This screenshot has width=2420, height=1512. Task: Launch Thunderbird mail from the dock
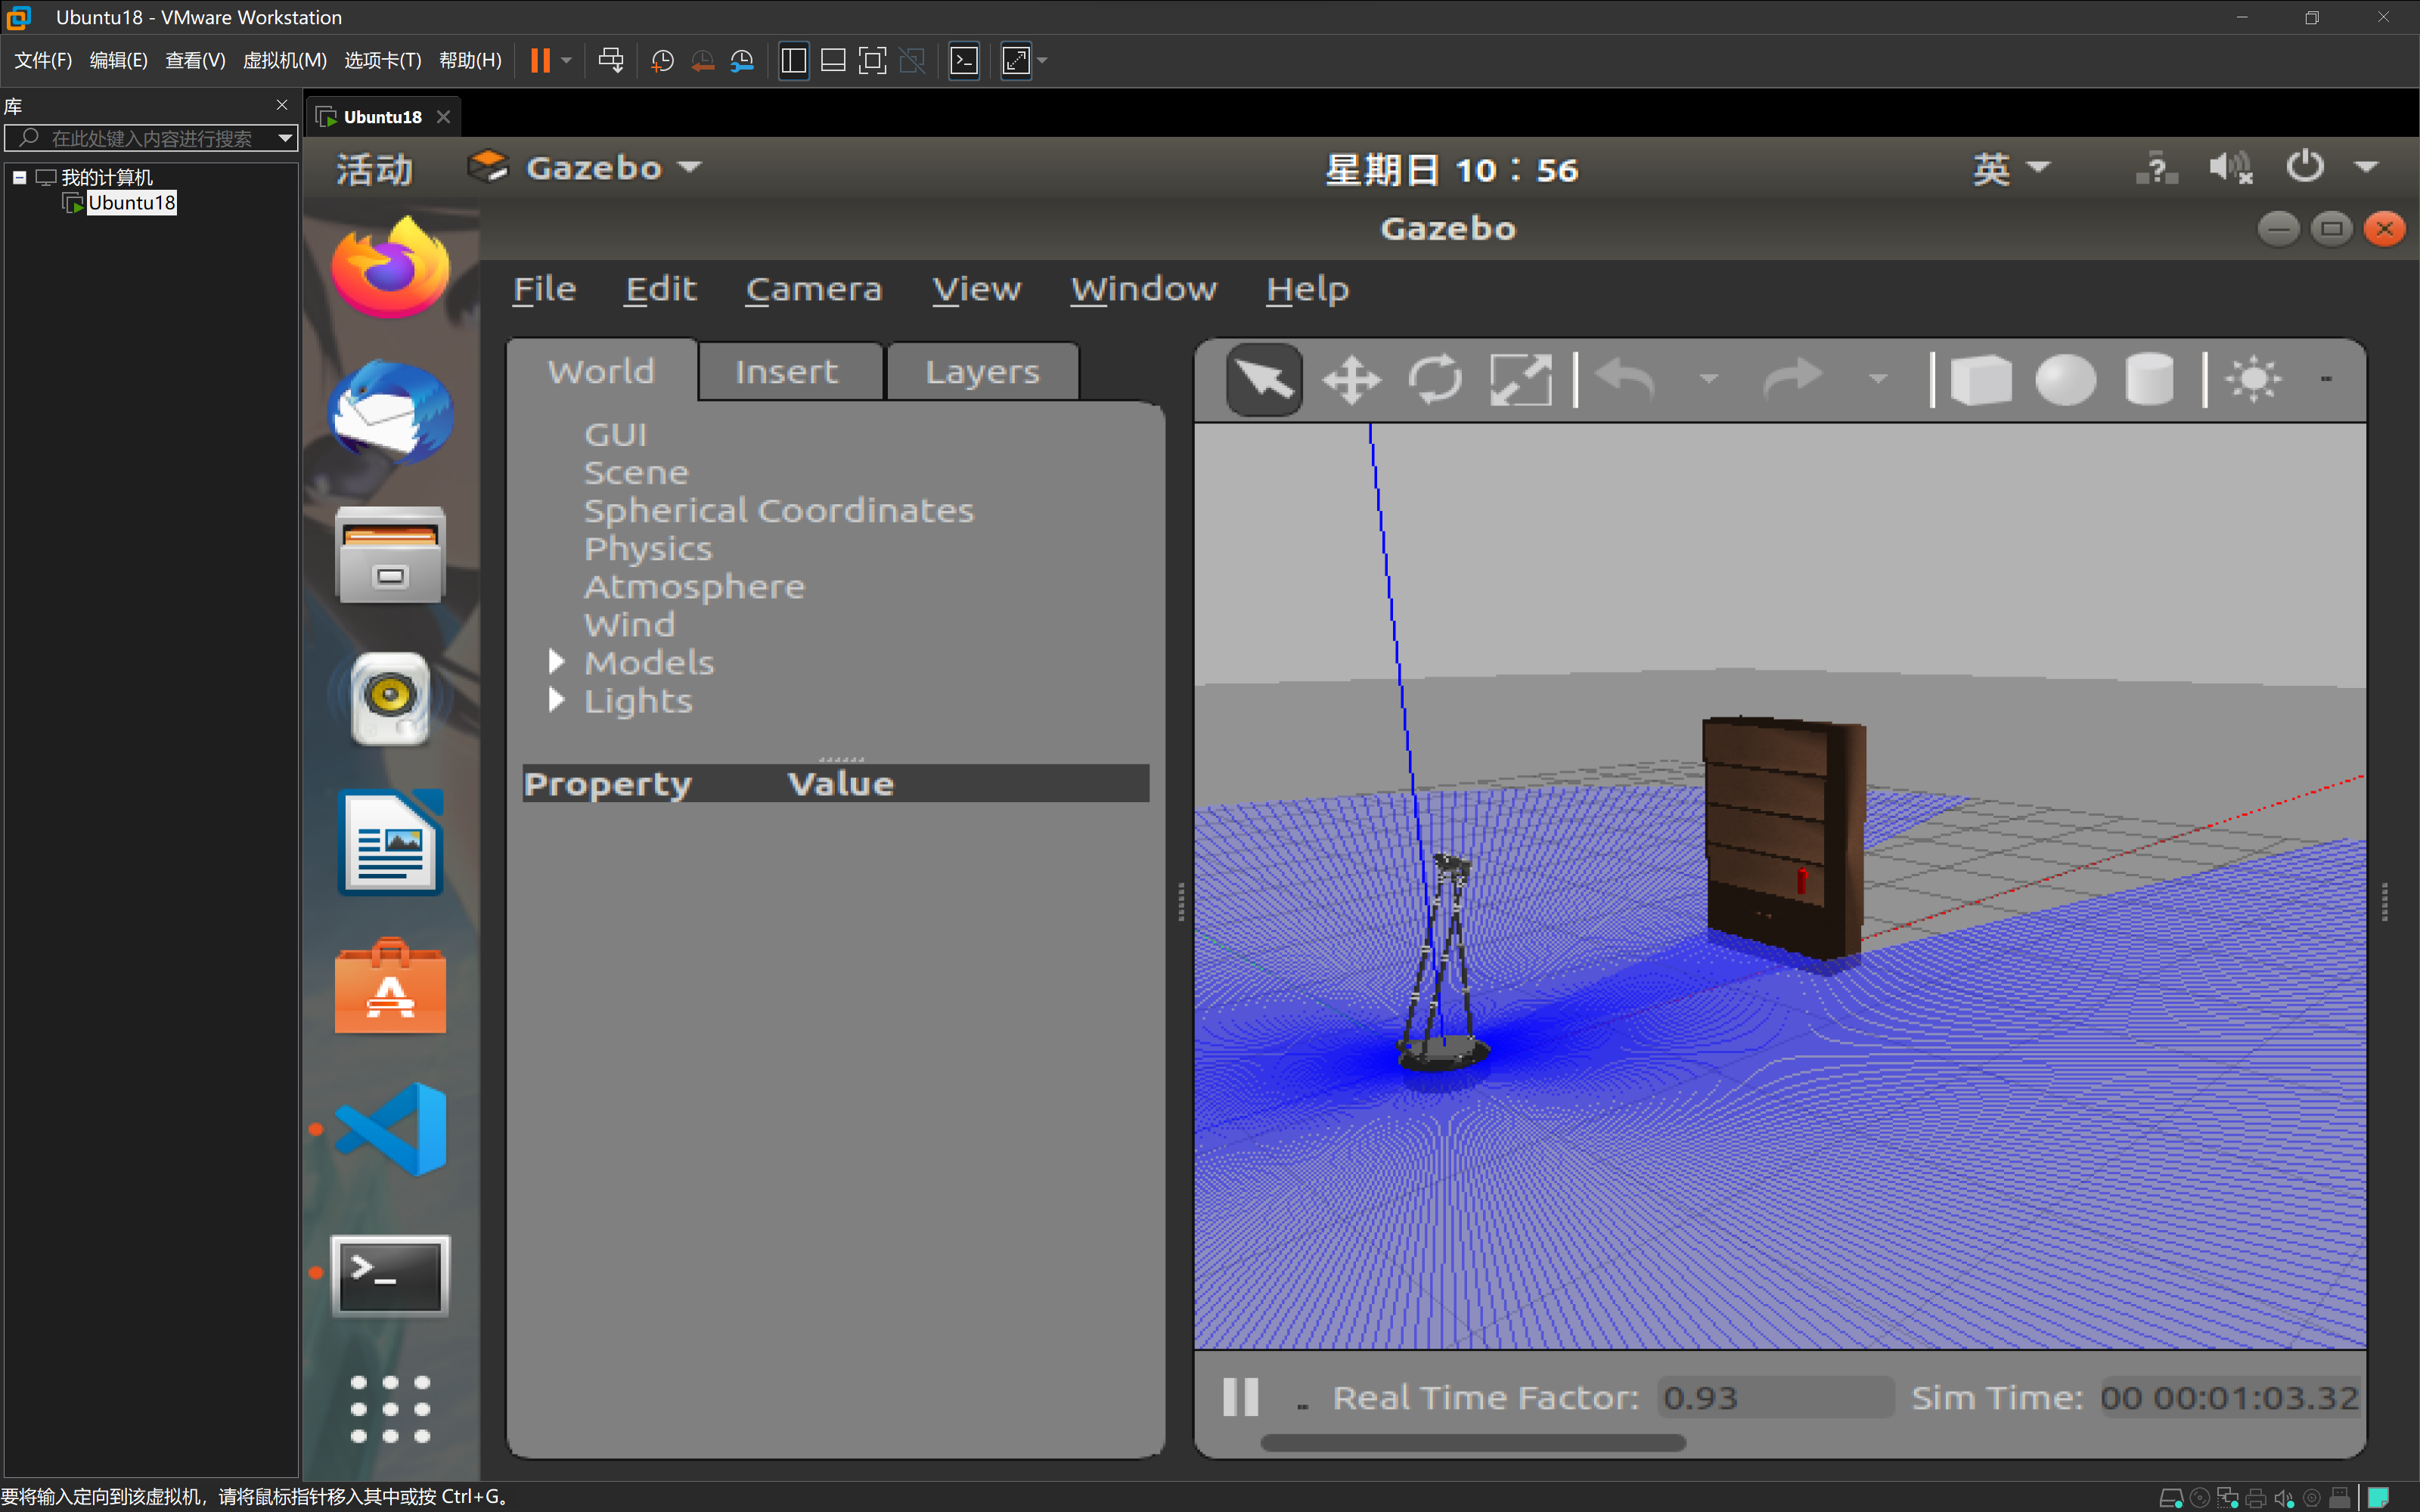390,412
